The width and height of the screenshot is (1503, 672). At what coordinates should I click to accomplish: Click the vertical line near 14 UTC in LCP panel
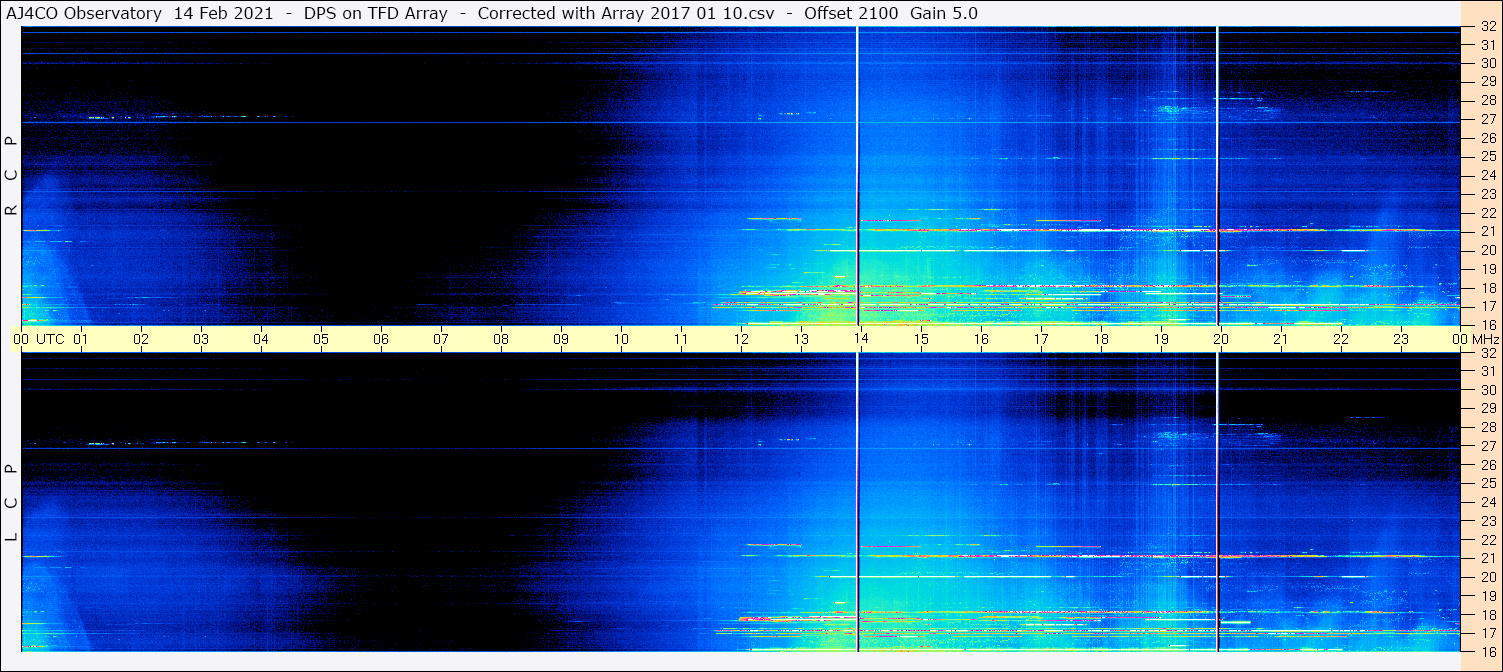click(857, 502)
